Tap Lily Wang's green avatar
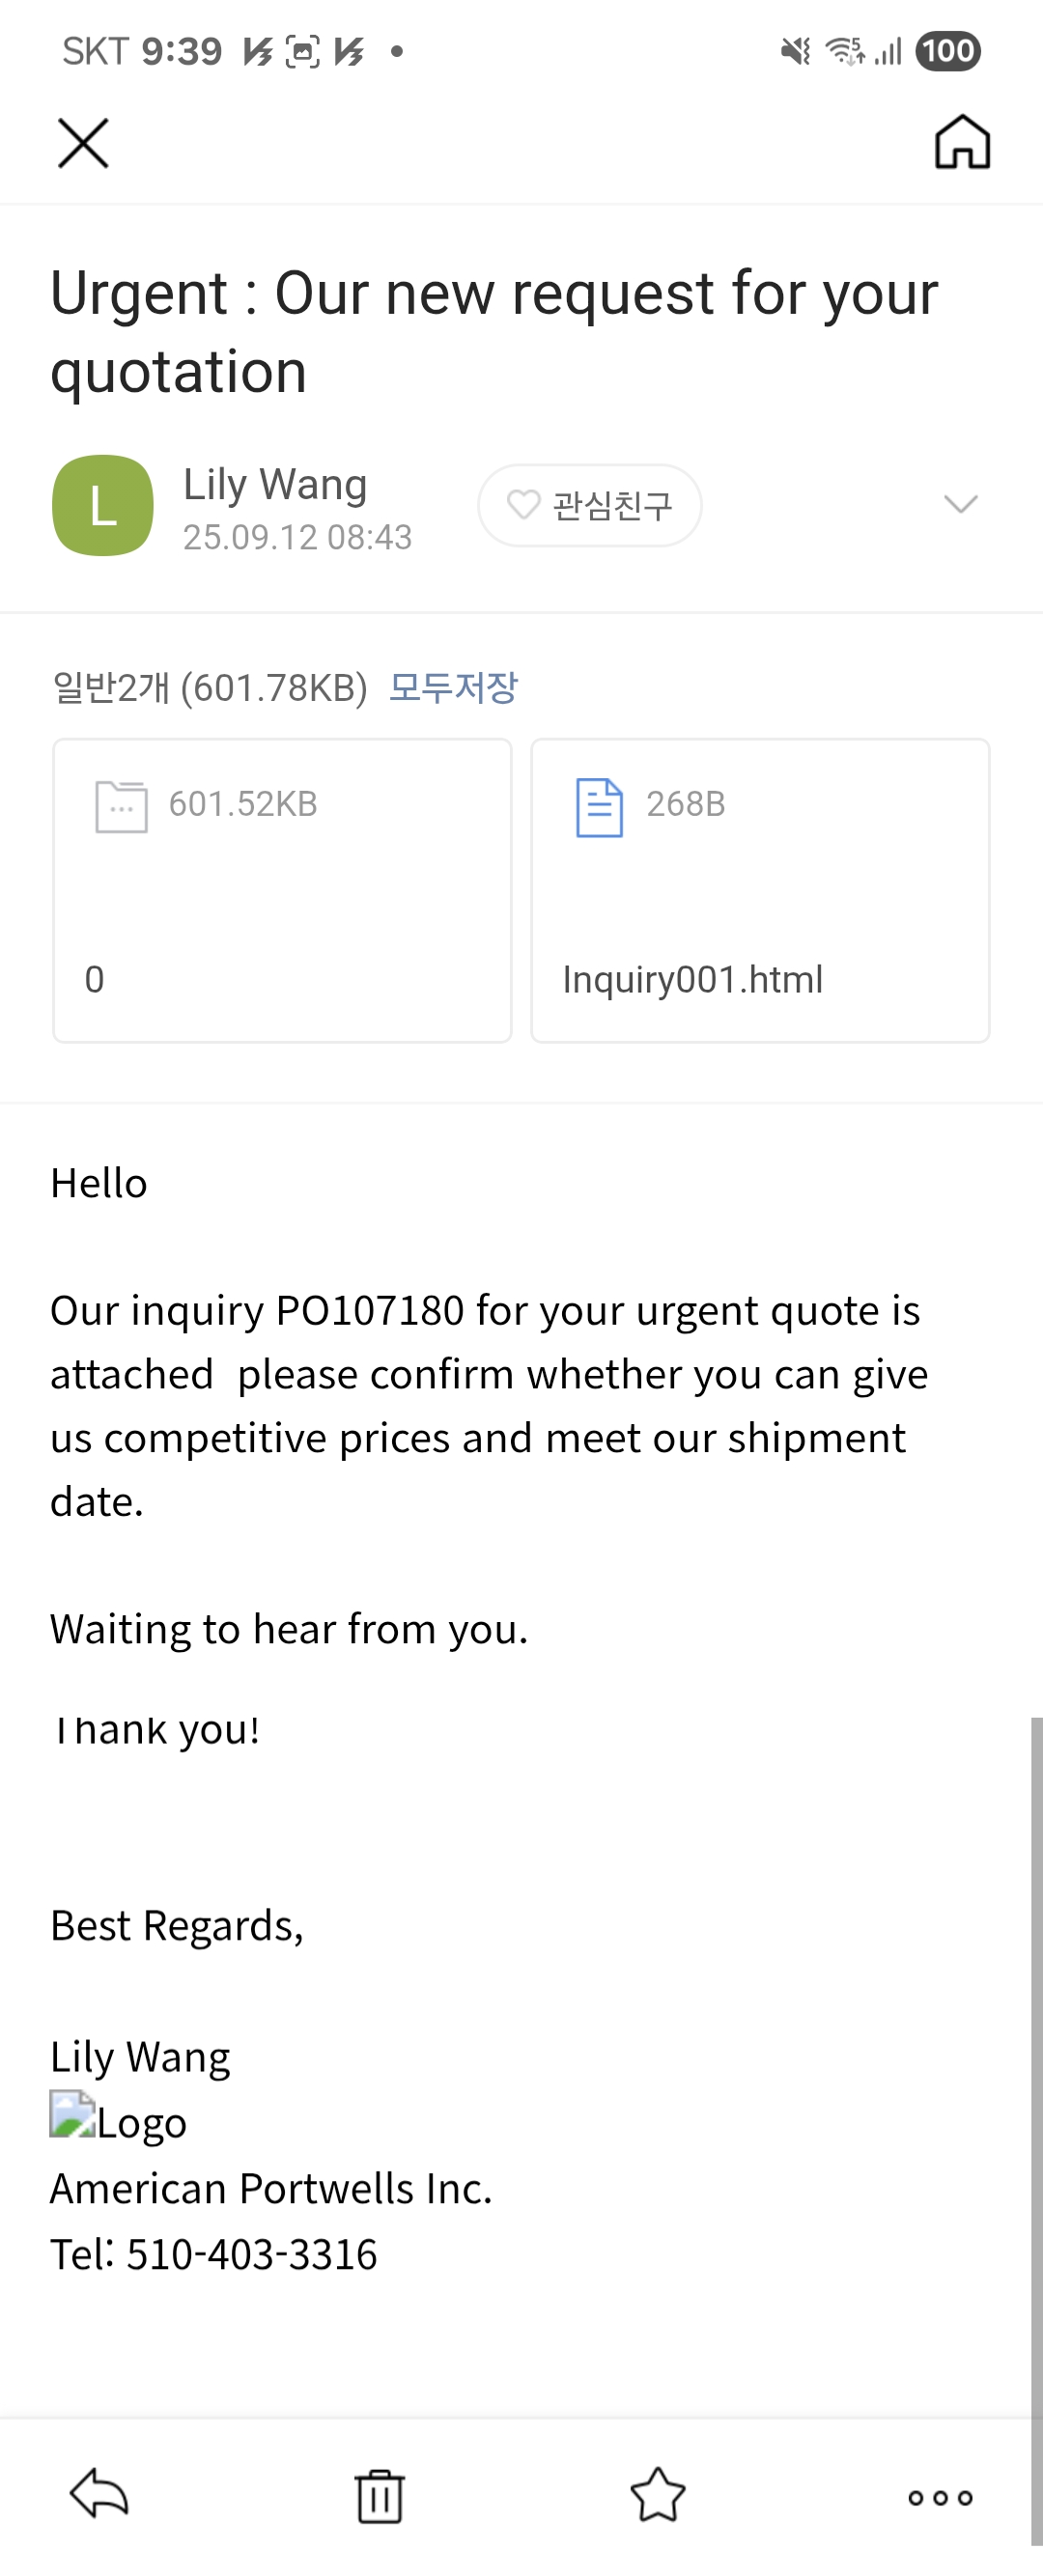Screen dimensions: 1043x2576 click(103, 505)
